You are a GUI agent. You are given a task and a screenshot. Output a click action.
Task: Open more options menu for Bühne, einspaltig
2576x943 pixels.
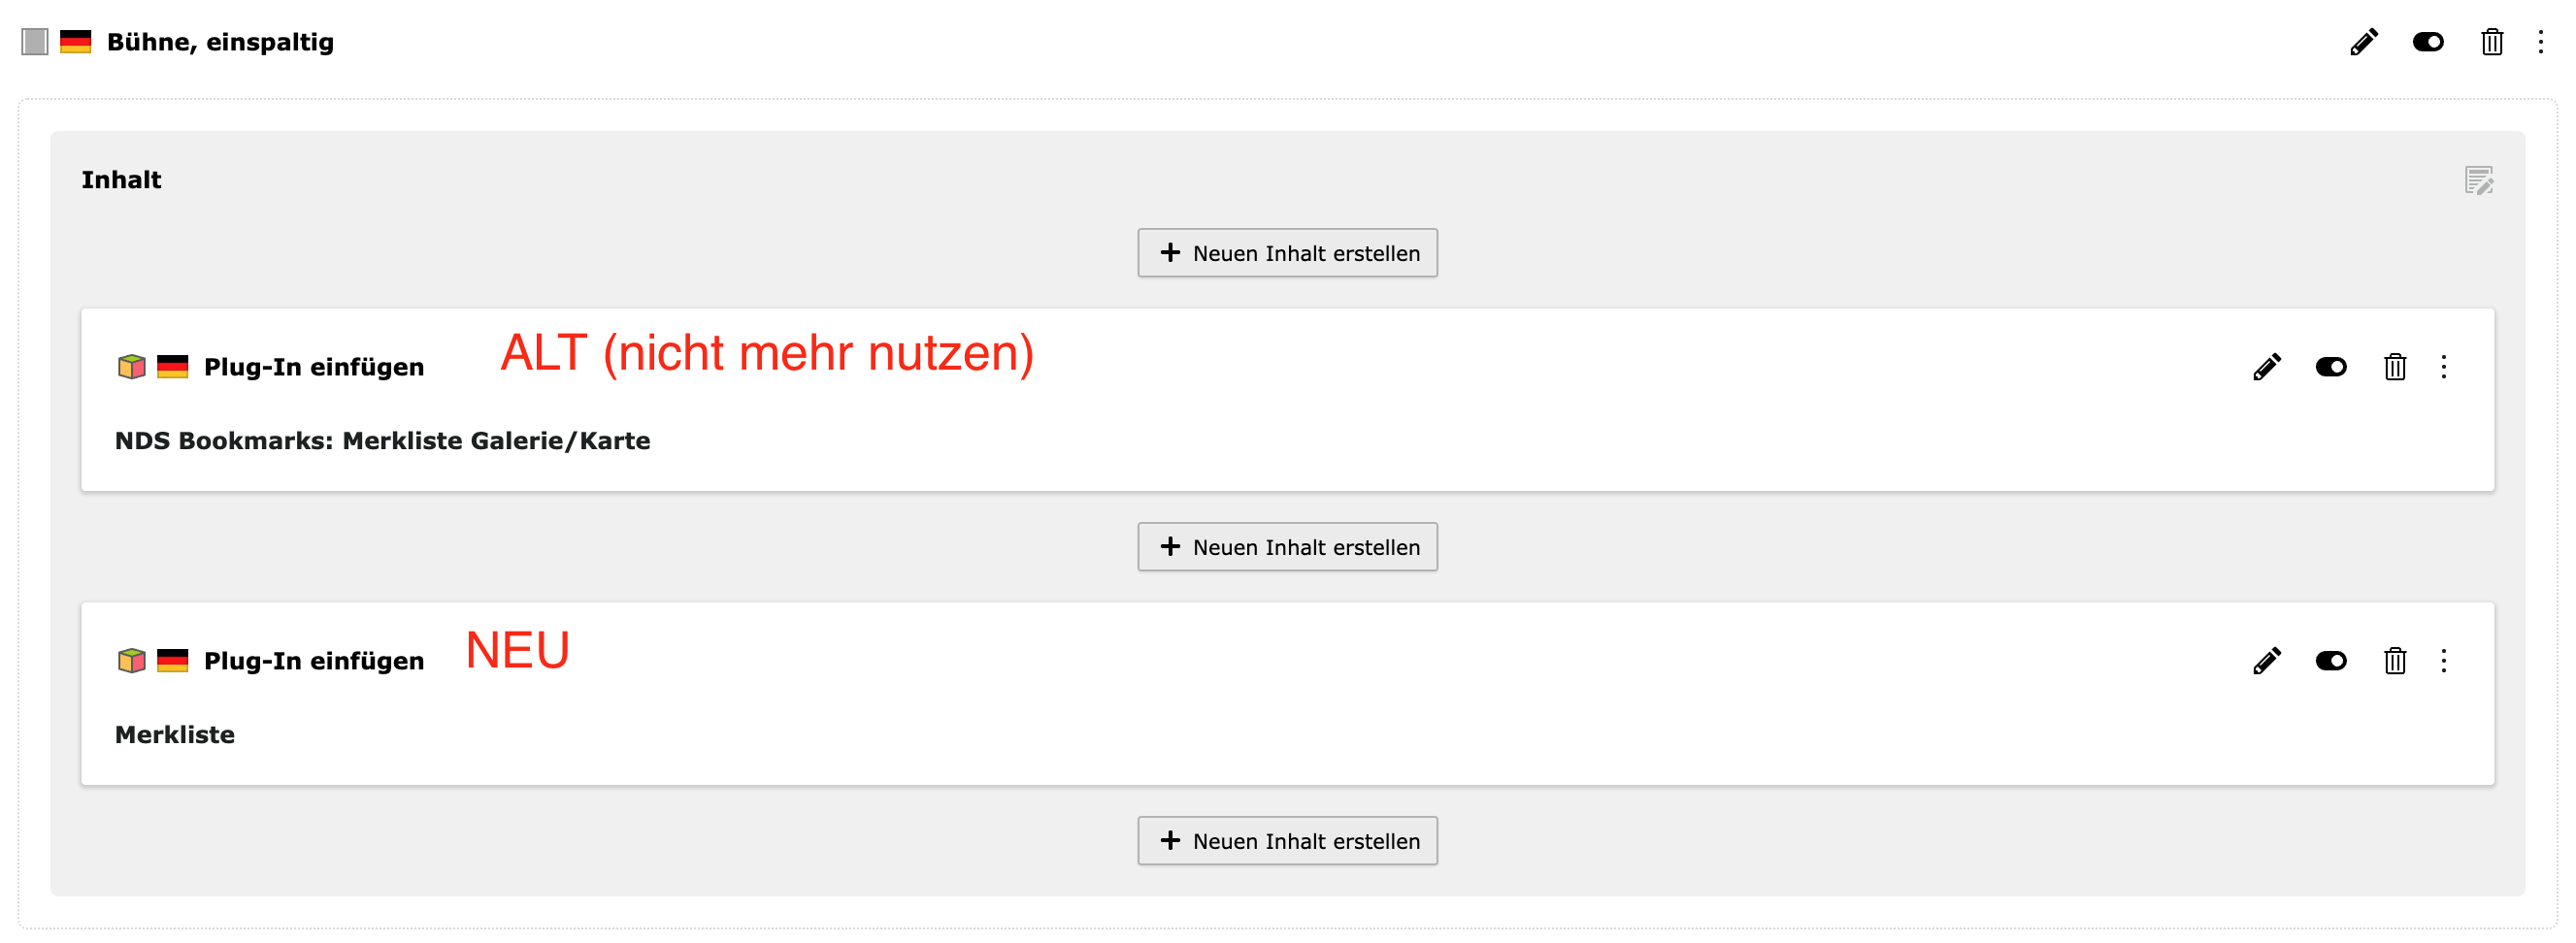pyautogui.click(x=2540, y=42)
